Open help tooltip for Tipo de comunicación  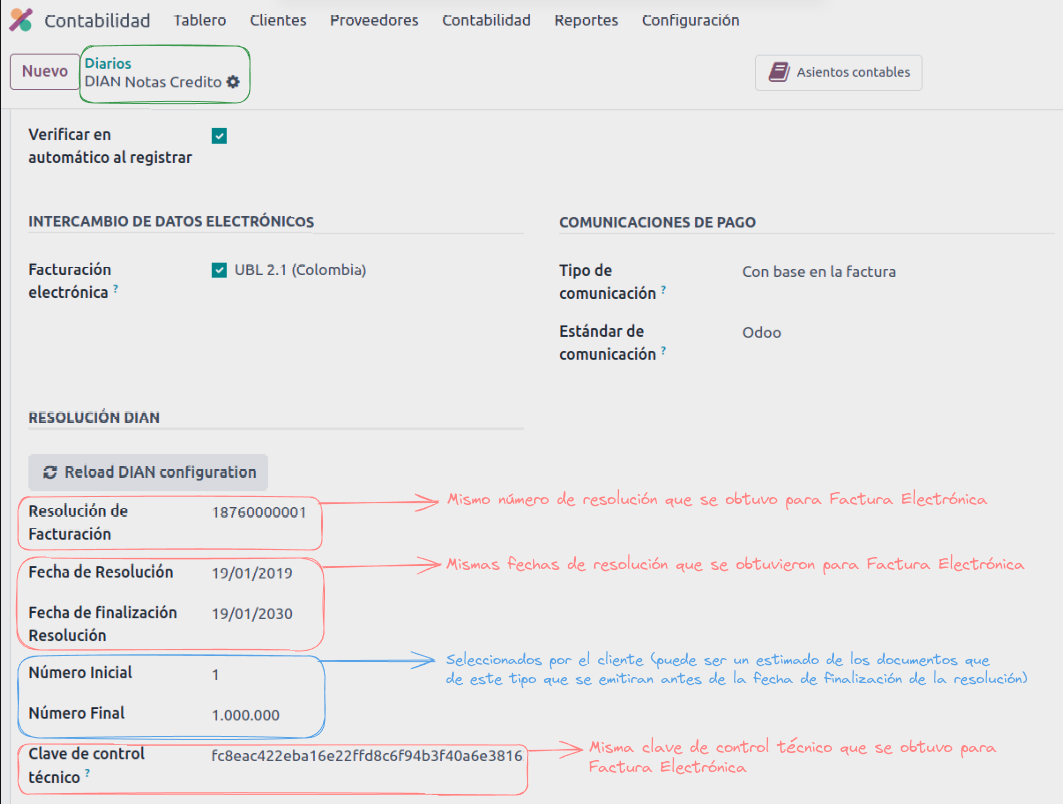pyautogui.click(x=664, y=289)
